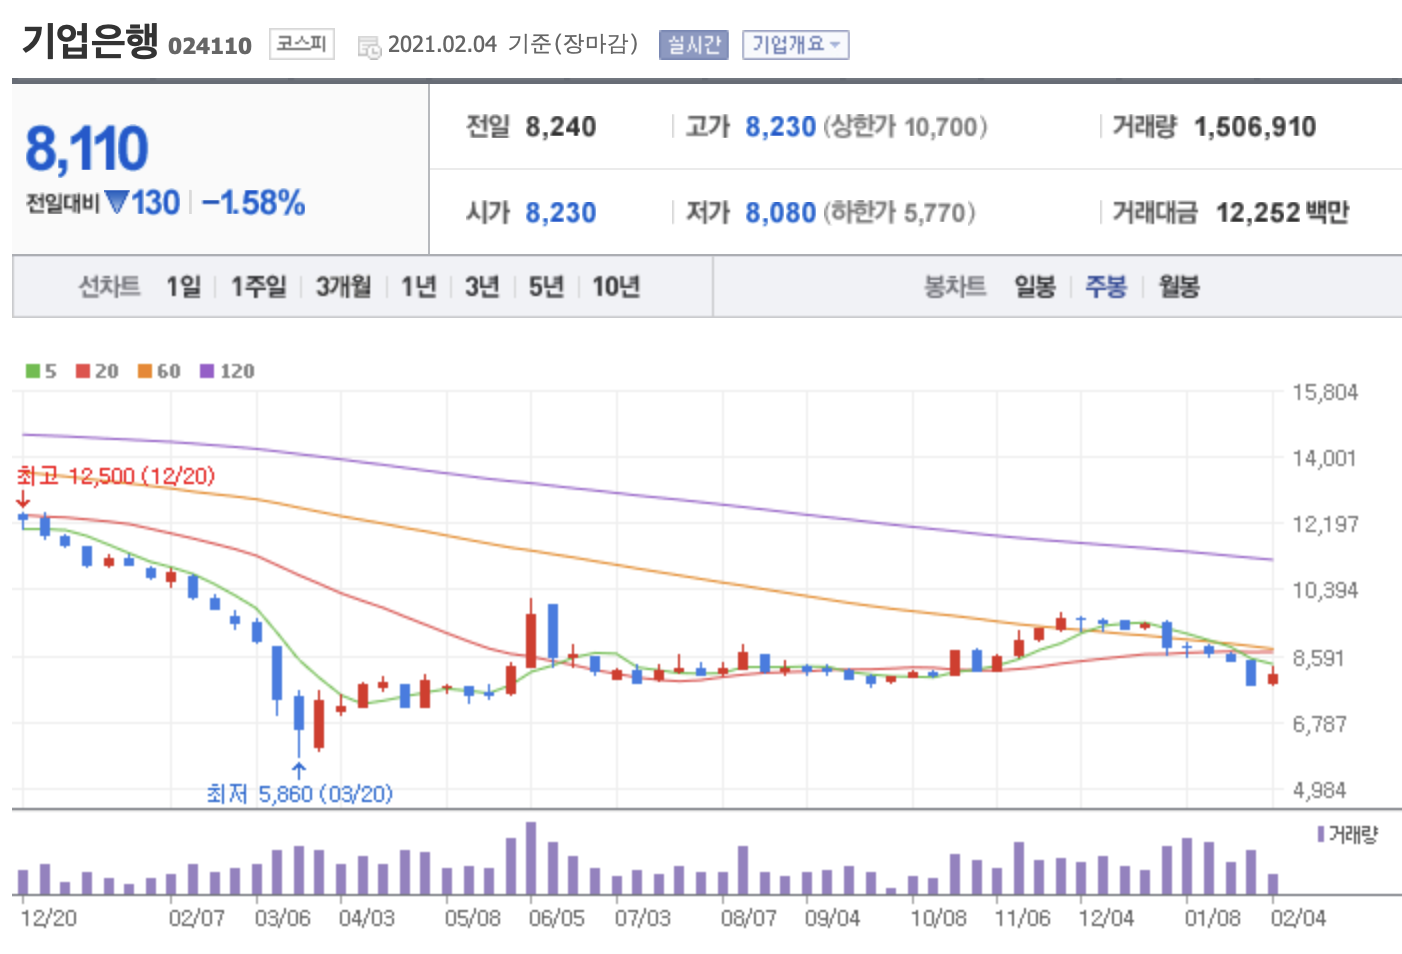Click the 10/08 date on the x-axis

click(x=938, y=918)
